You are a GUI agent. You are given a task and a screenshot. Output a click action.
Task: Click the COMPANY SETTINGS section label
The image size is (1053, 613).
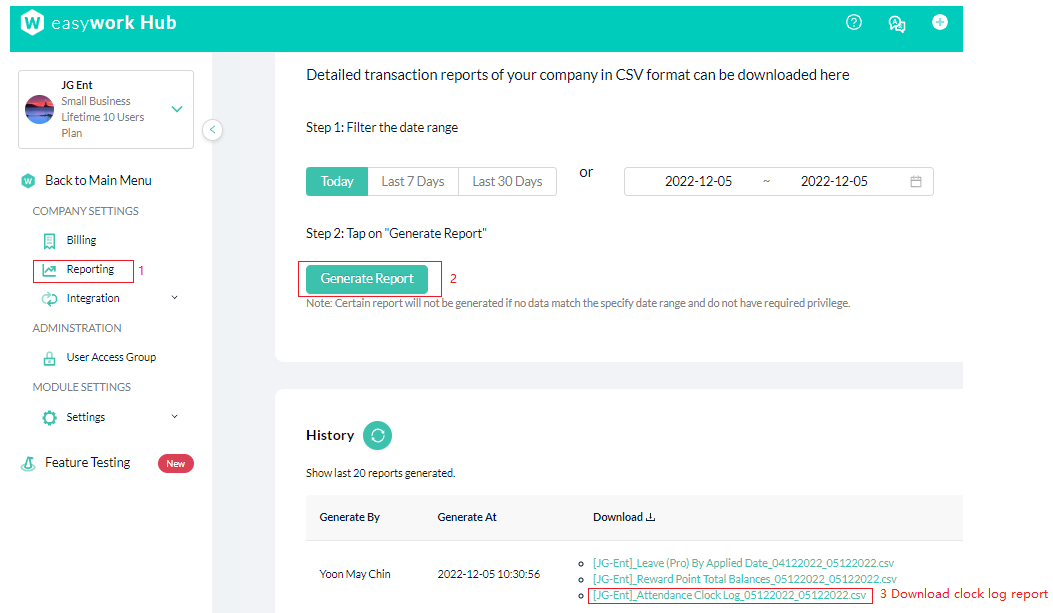85,211
